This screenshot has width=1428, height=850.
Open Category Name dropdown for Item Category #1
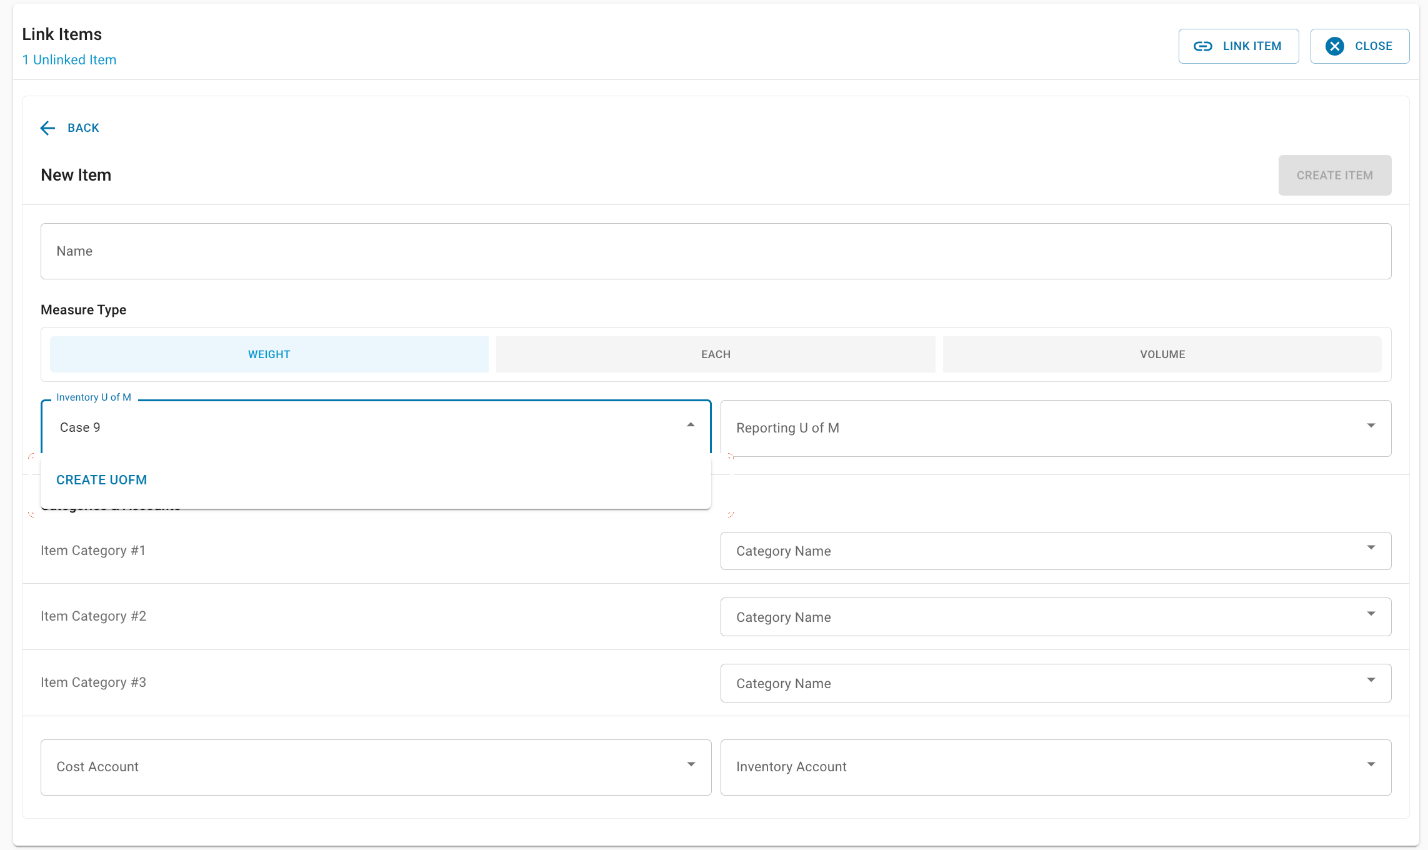click(x=1055, y=551)
